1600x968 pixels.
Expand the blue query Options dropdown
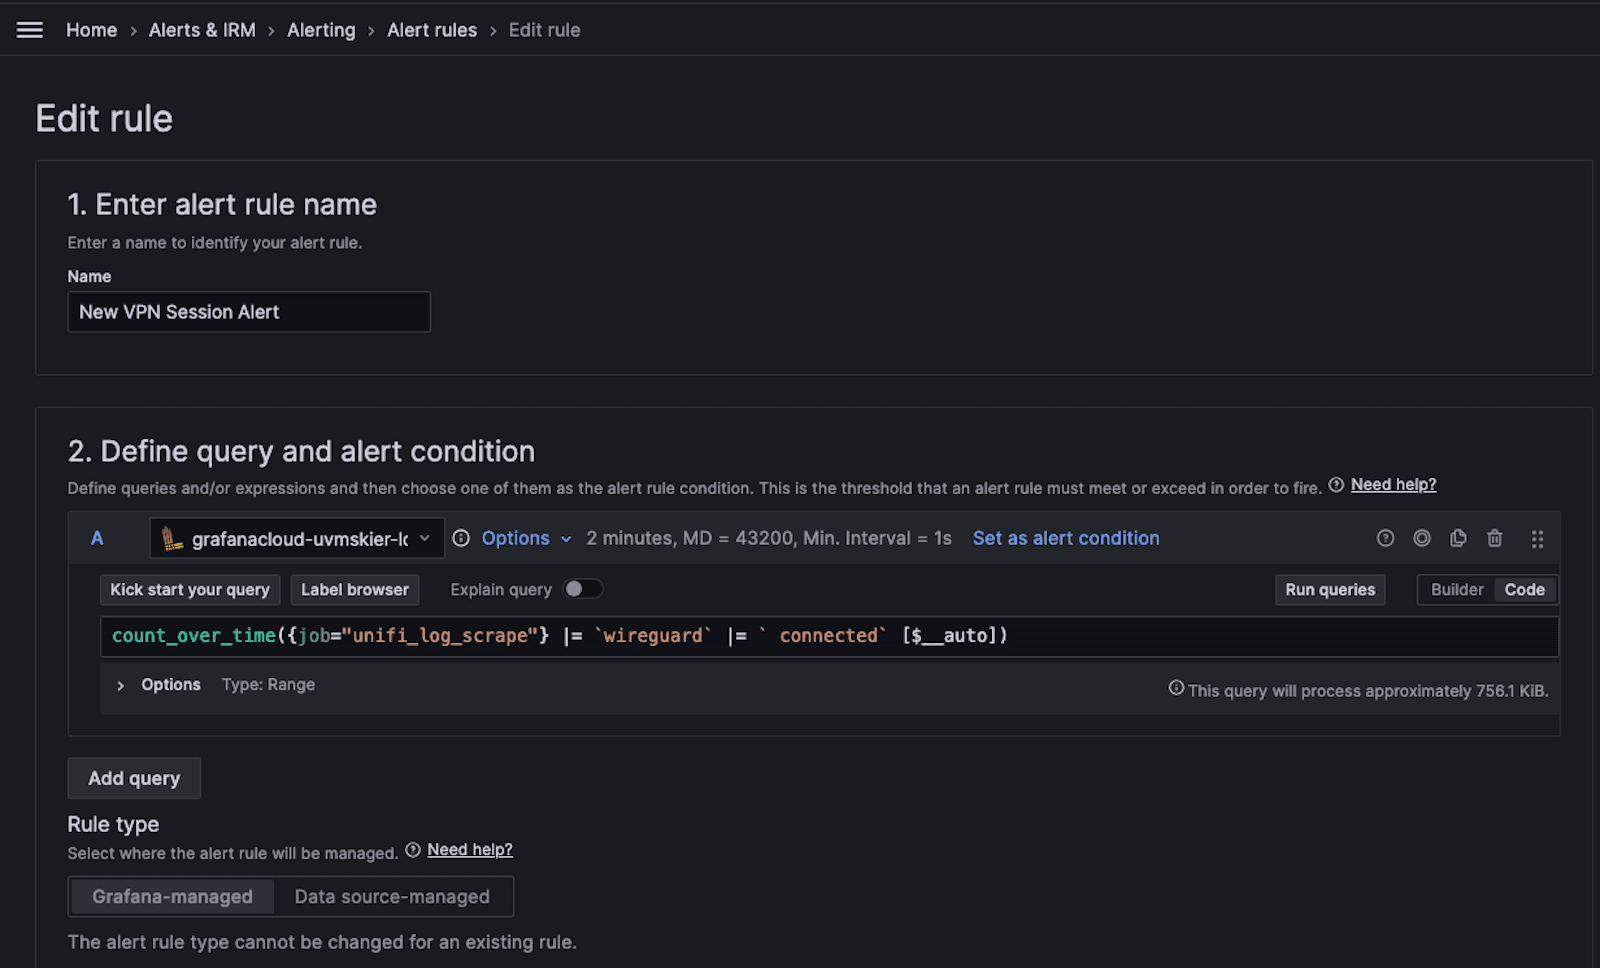pos(526,538)
